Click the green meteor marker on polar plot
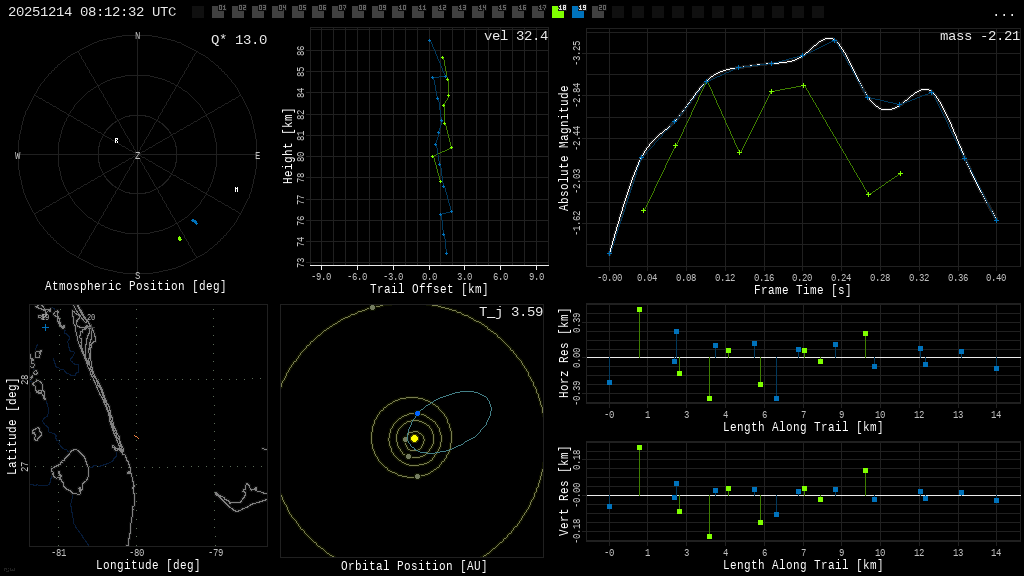Screen dimensions: 1024x576 (180, 238)
